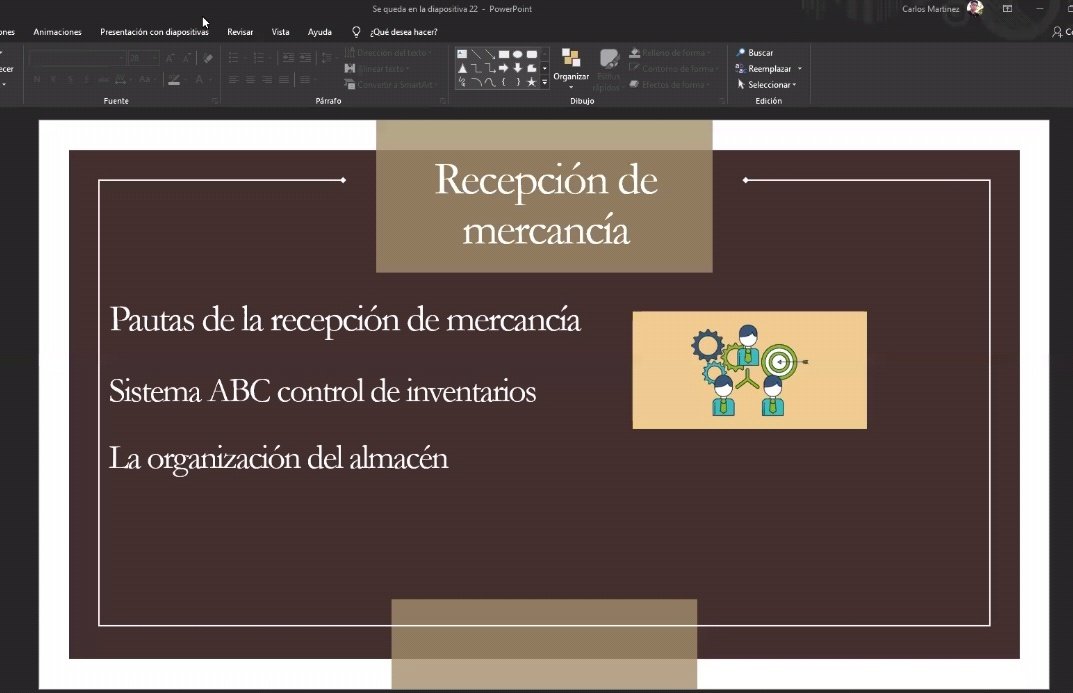
Task: Select the Text Box shape in gallery
Action: pos(462,54)
